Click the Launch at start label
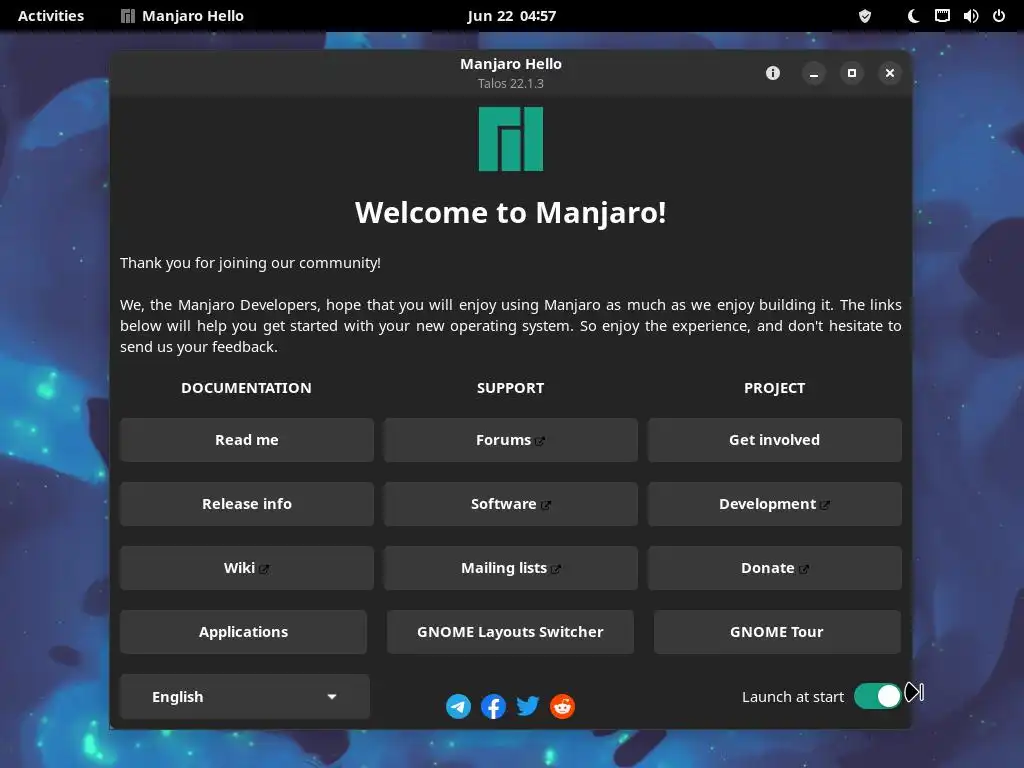 coord(793,697)
